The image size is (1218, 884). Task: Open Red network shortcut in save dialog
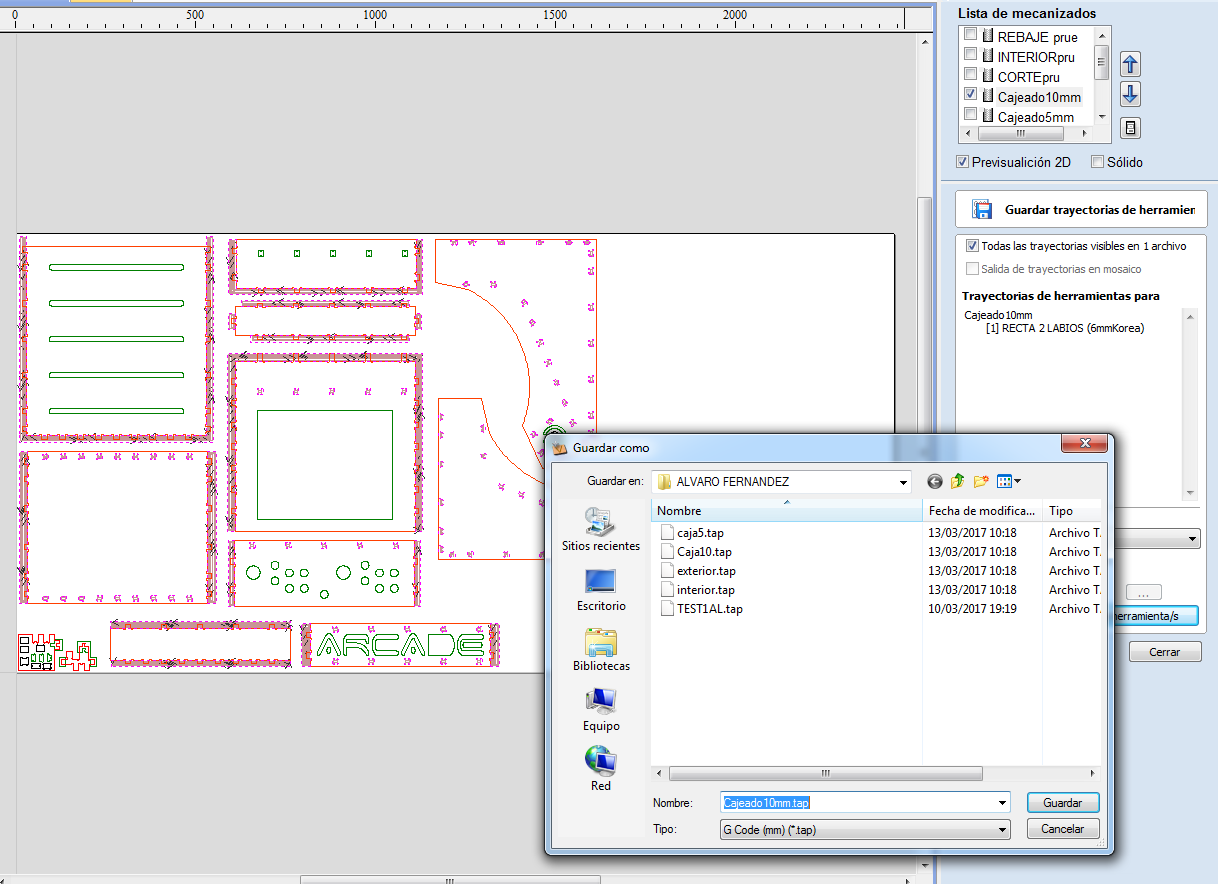(x=600, y=768)
